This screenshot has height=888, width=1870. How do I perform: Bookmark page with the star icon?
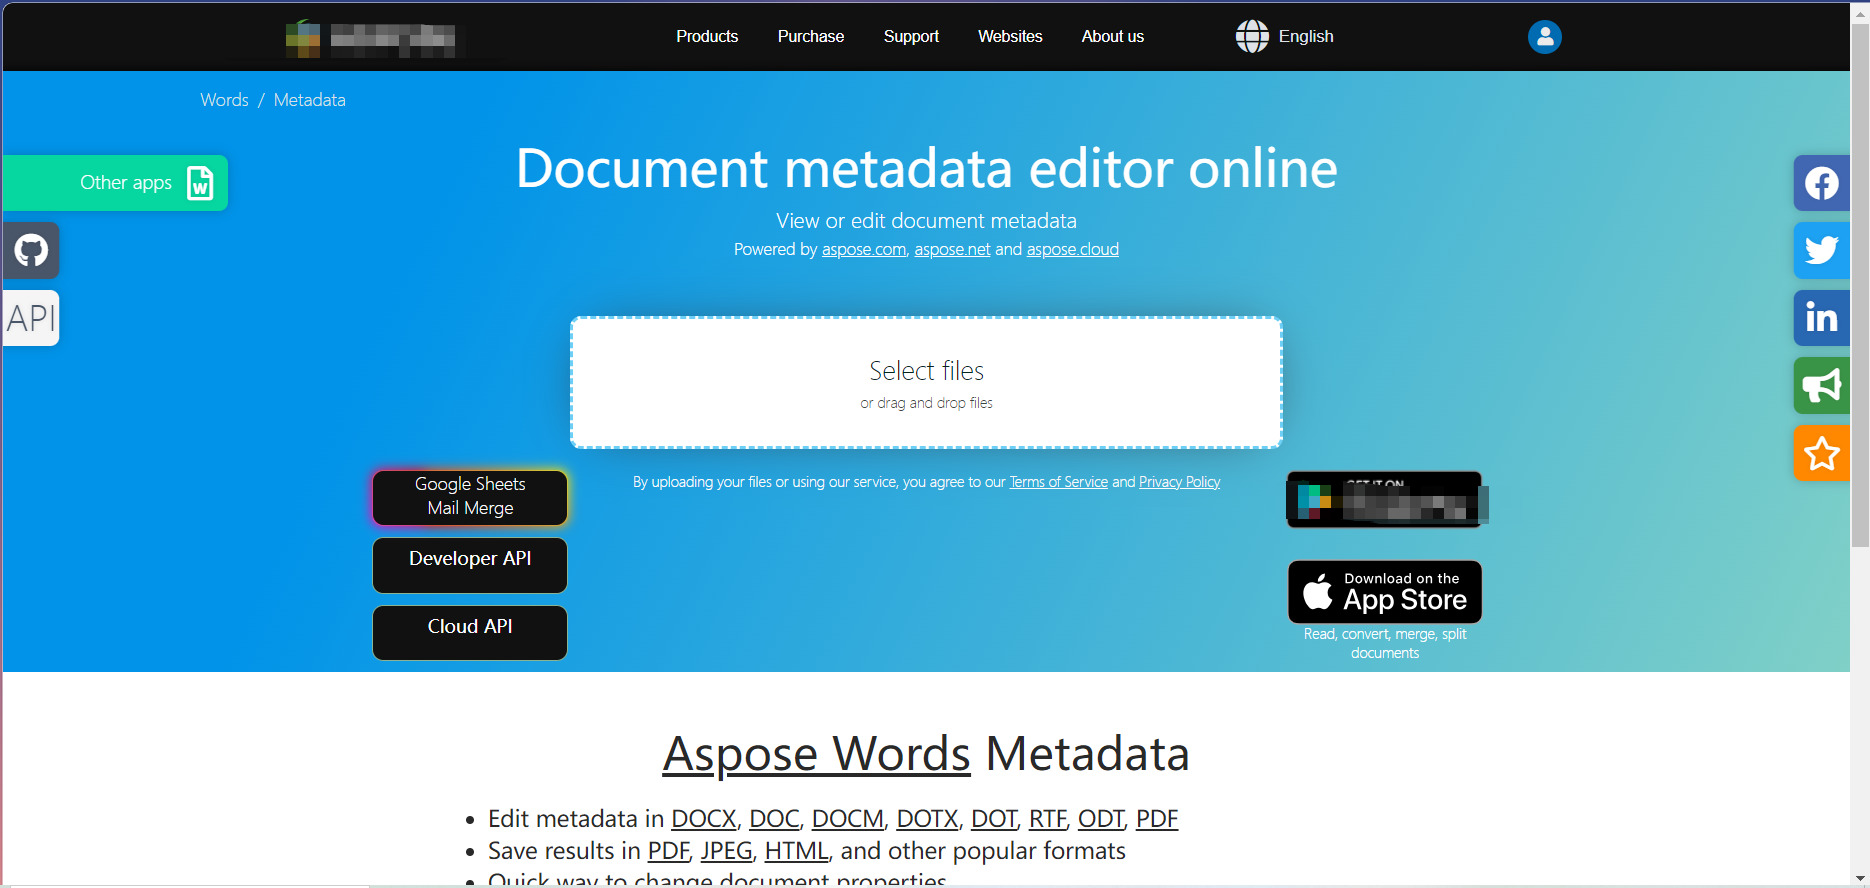1821,453
